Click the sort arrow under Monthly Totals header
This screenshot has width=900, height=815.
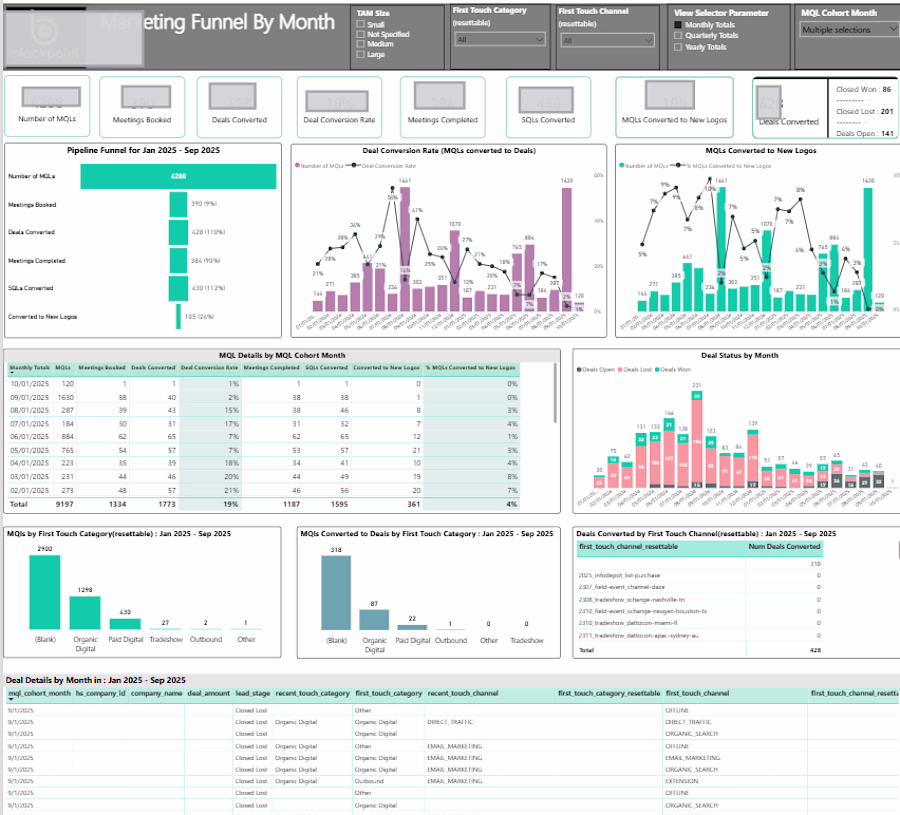(x=11, y=373)
